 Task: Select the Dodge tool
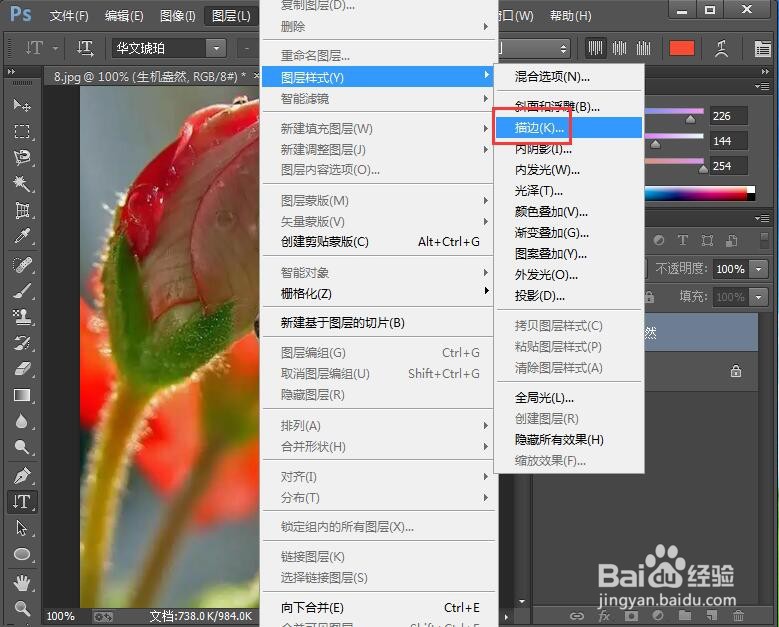click(22, 447)
